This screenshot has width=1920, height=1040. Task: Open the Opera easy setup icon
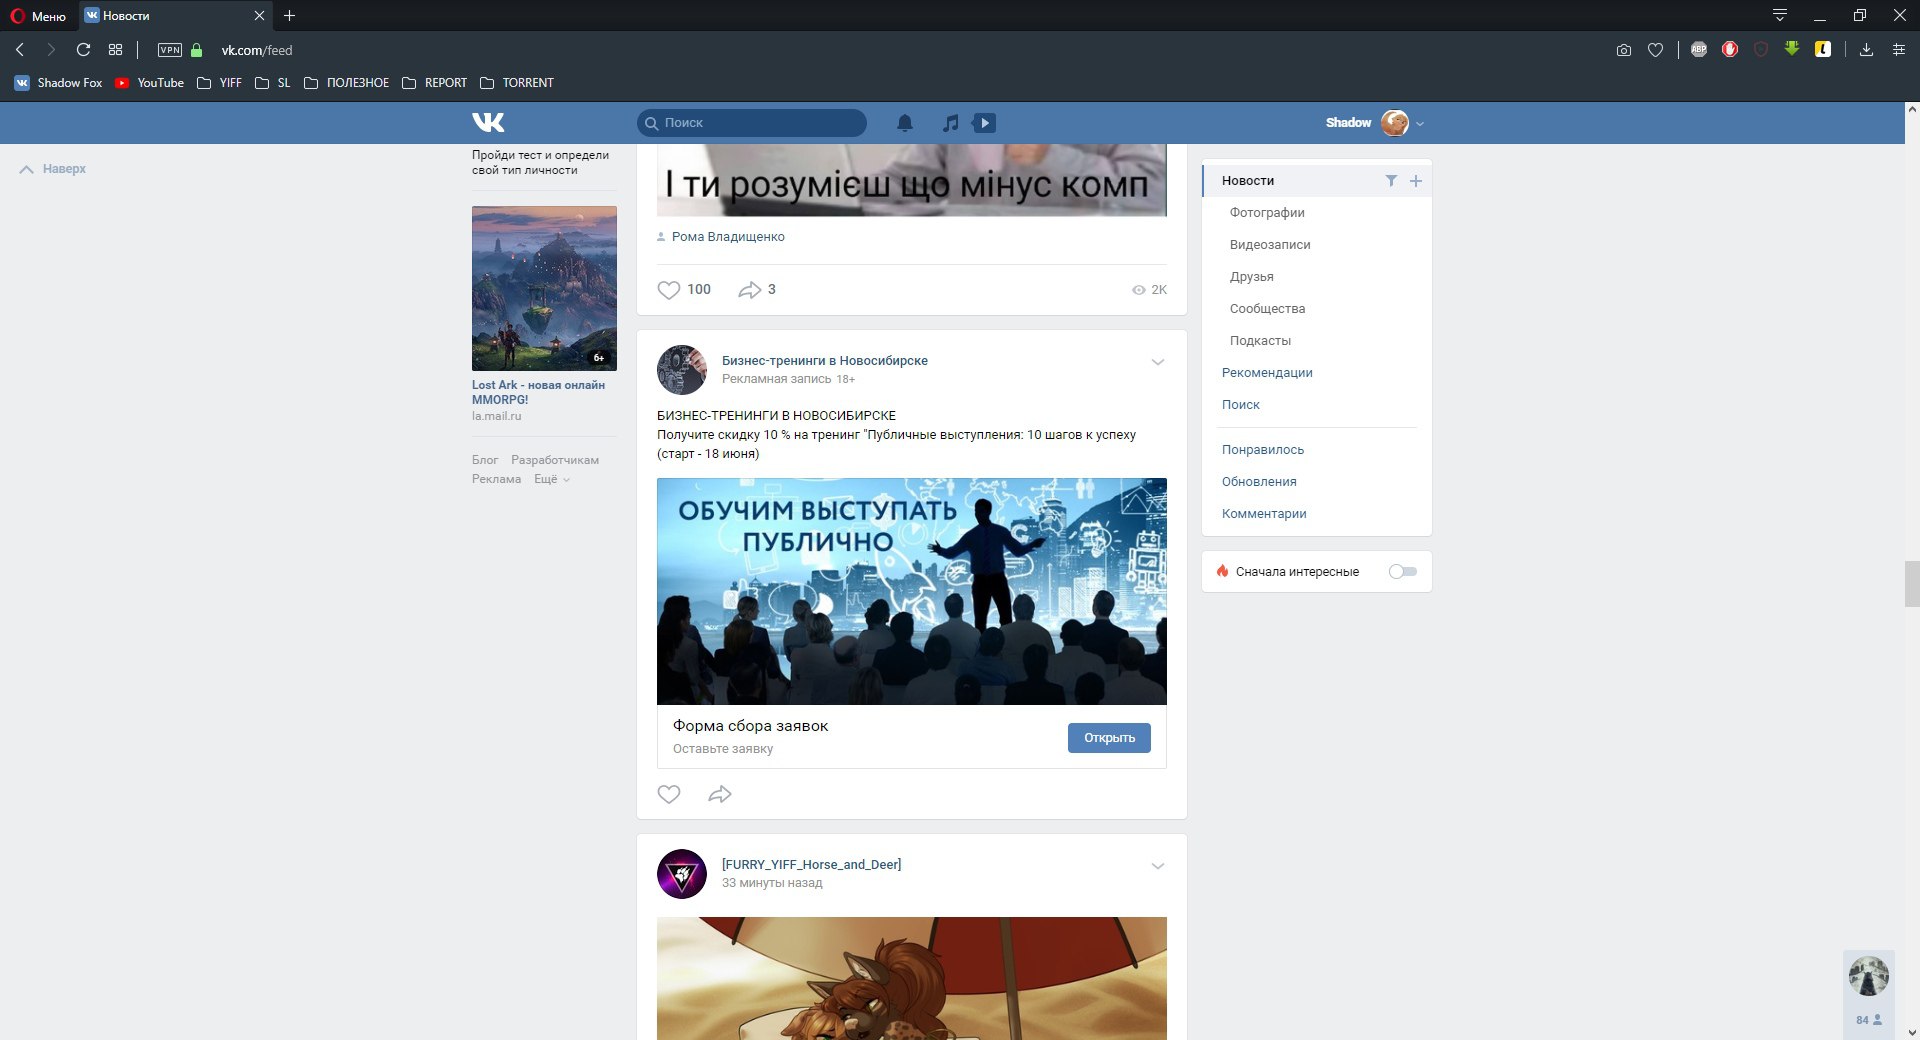point(1898,49)
